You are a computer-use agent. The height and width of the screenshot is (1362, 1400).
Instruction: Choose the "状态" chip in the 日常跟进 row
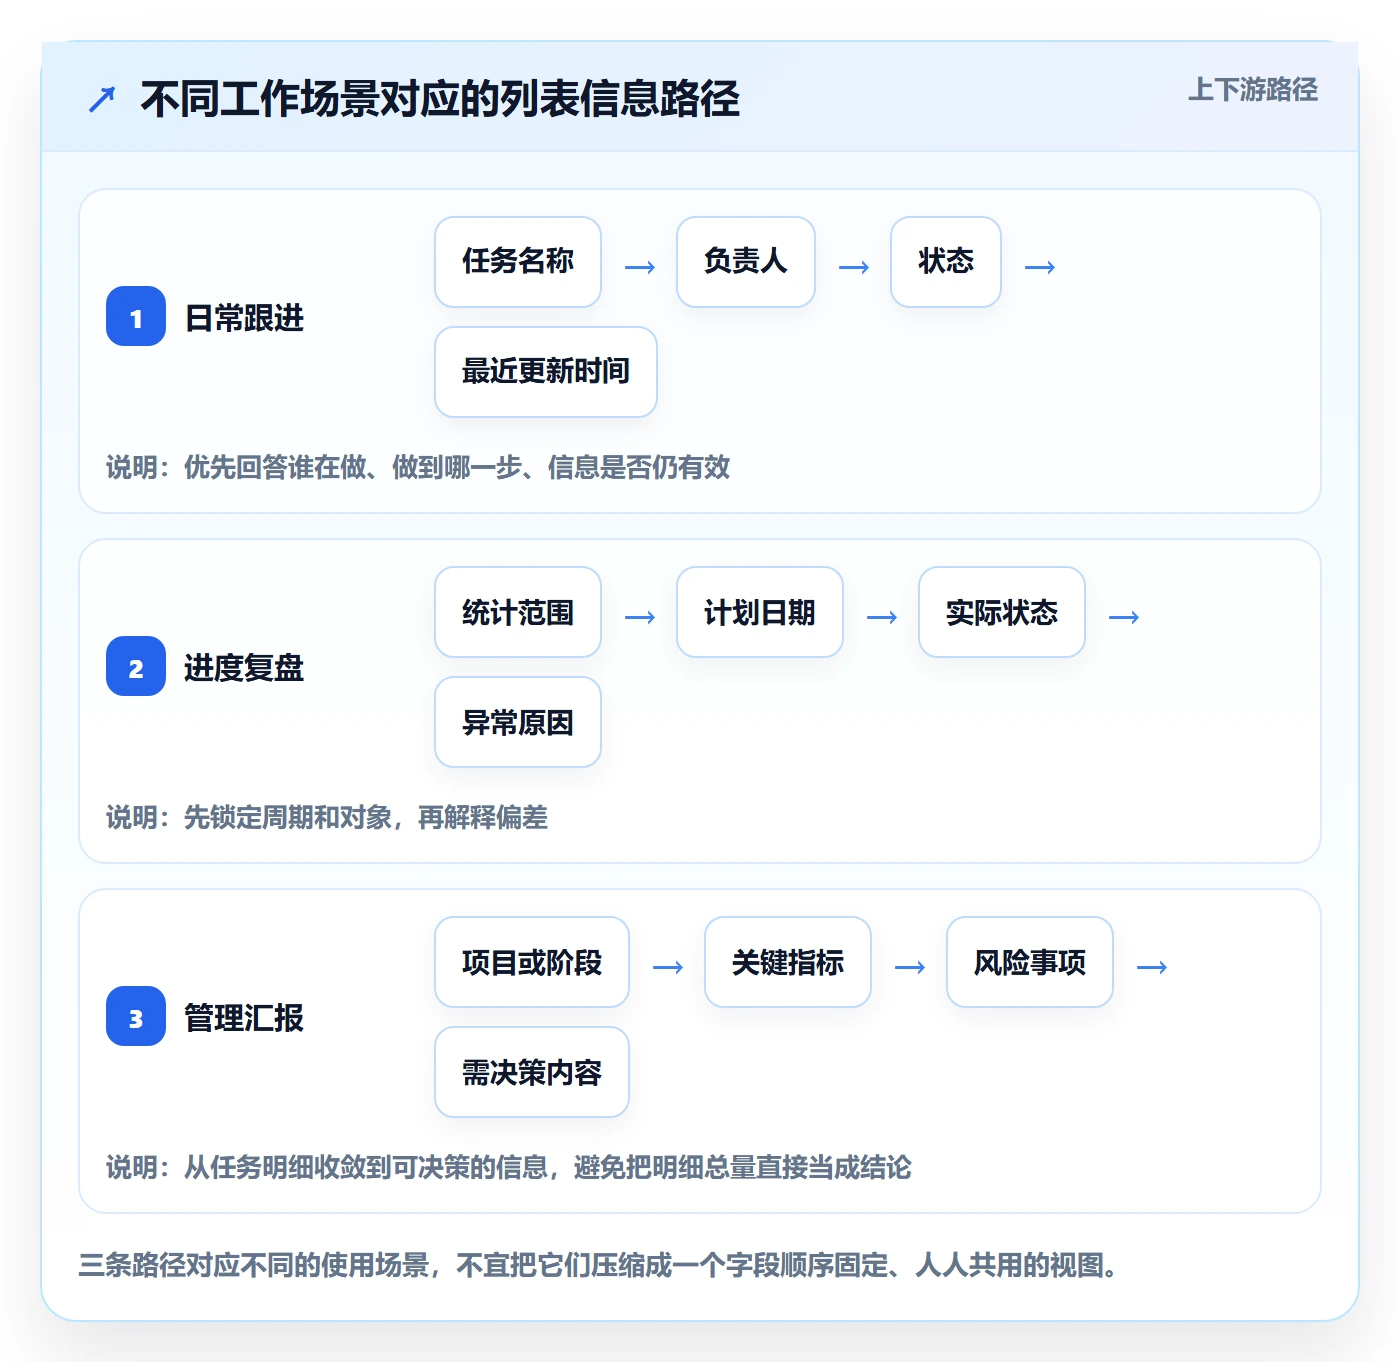tap(946, 262)
